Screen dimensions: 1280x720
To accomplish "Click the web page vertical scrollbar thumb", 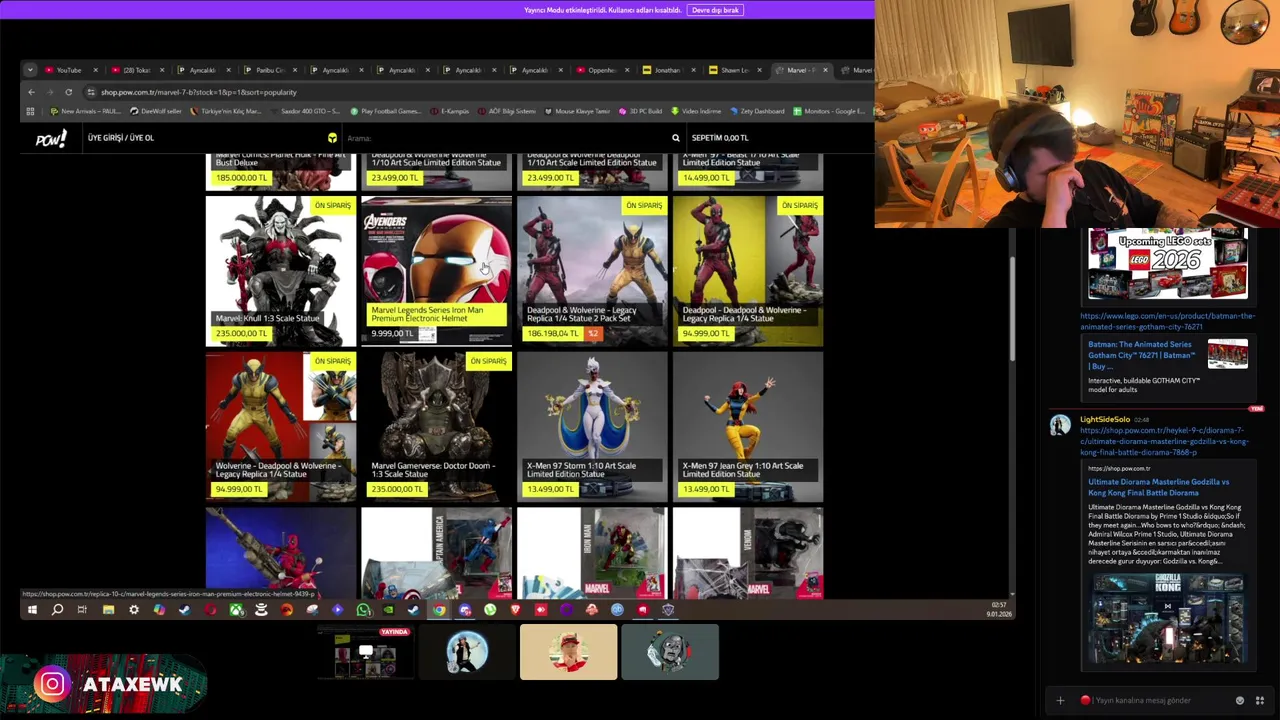I will click(1010, 308).
